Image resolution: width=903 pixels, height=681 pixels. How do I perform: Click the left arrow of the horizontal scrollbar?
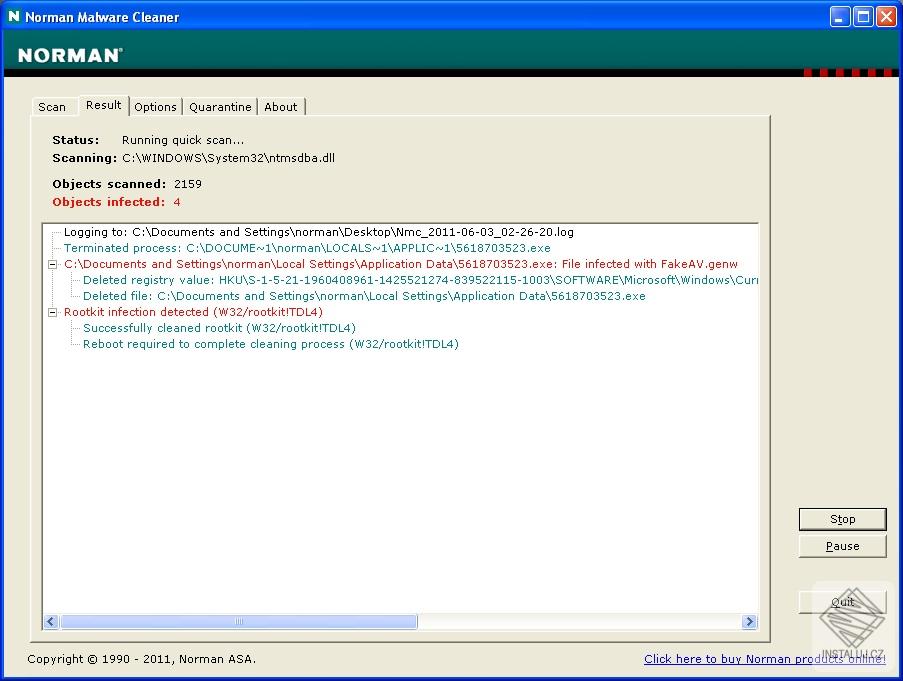(51, 622)
